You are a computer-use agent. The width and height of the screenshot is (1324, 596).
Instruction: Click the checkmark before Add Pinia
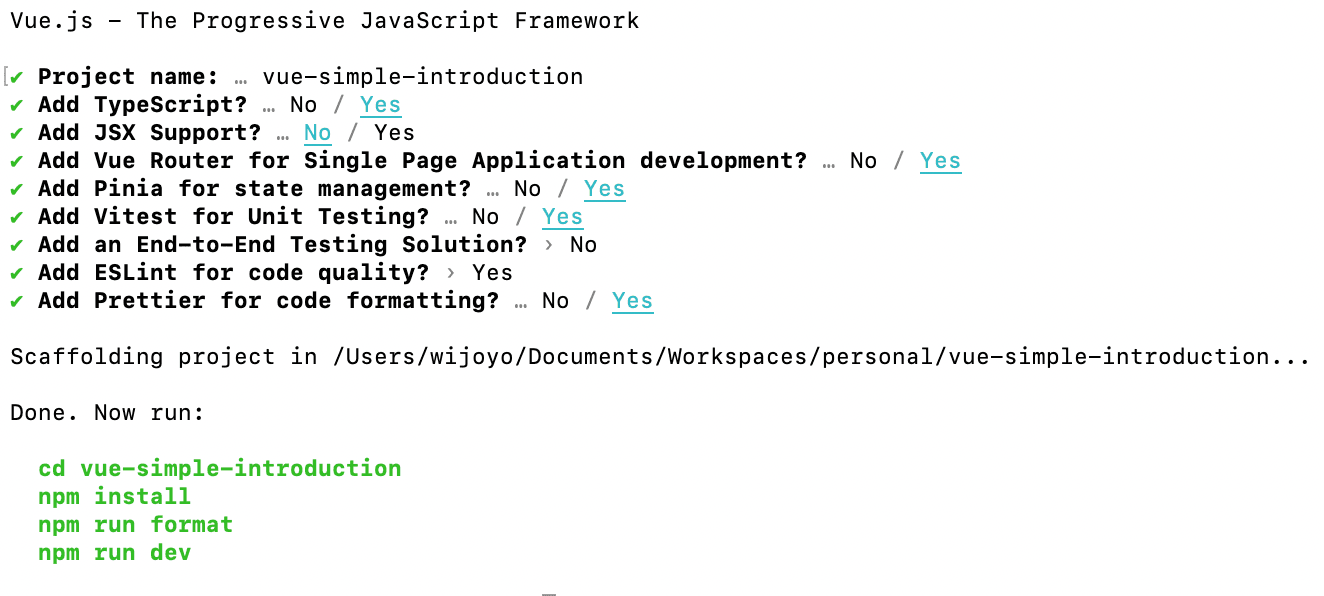click(17, 189)
